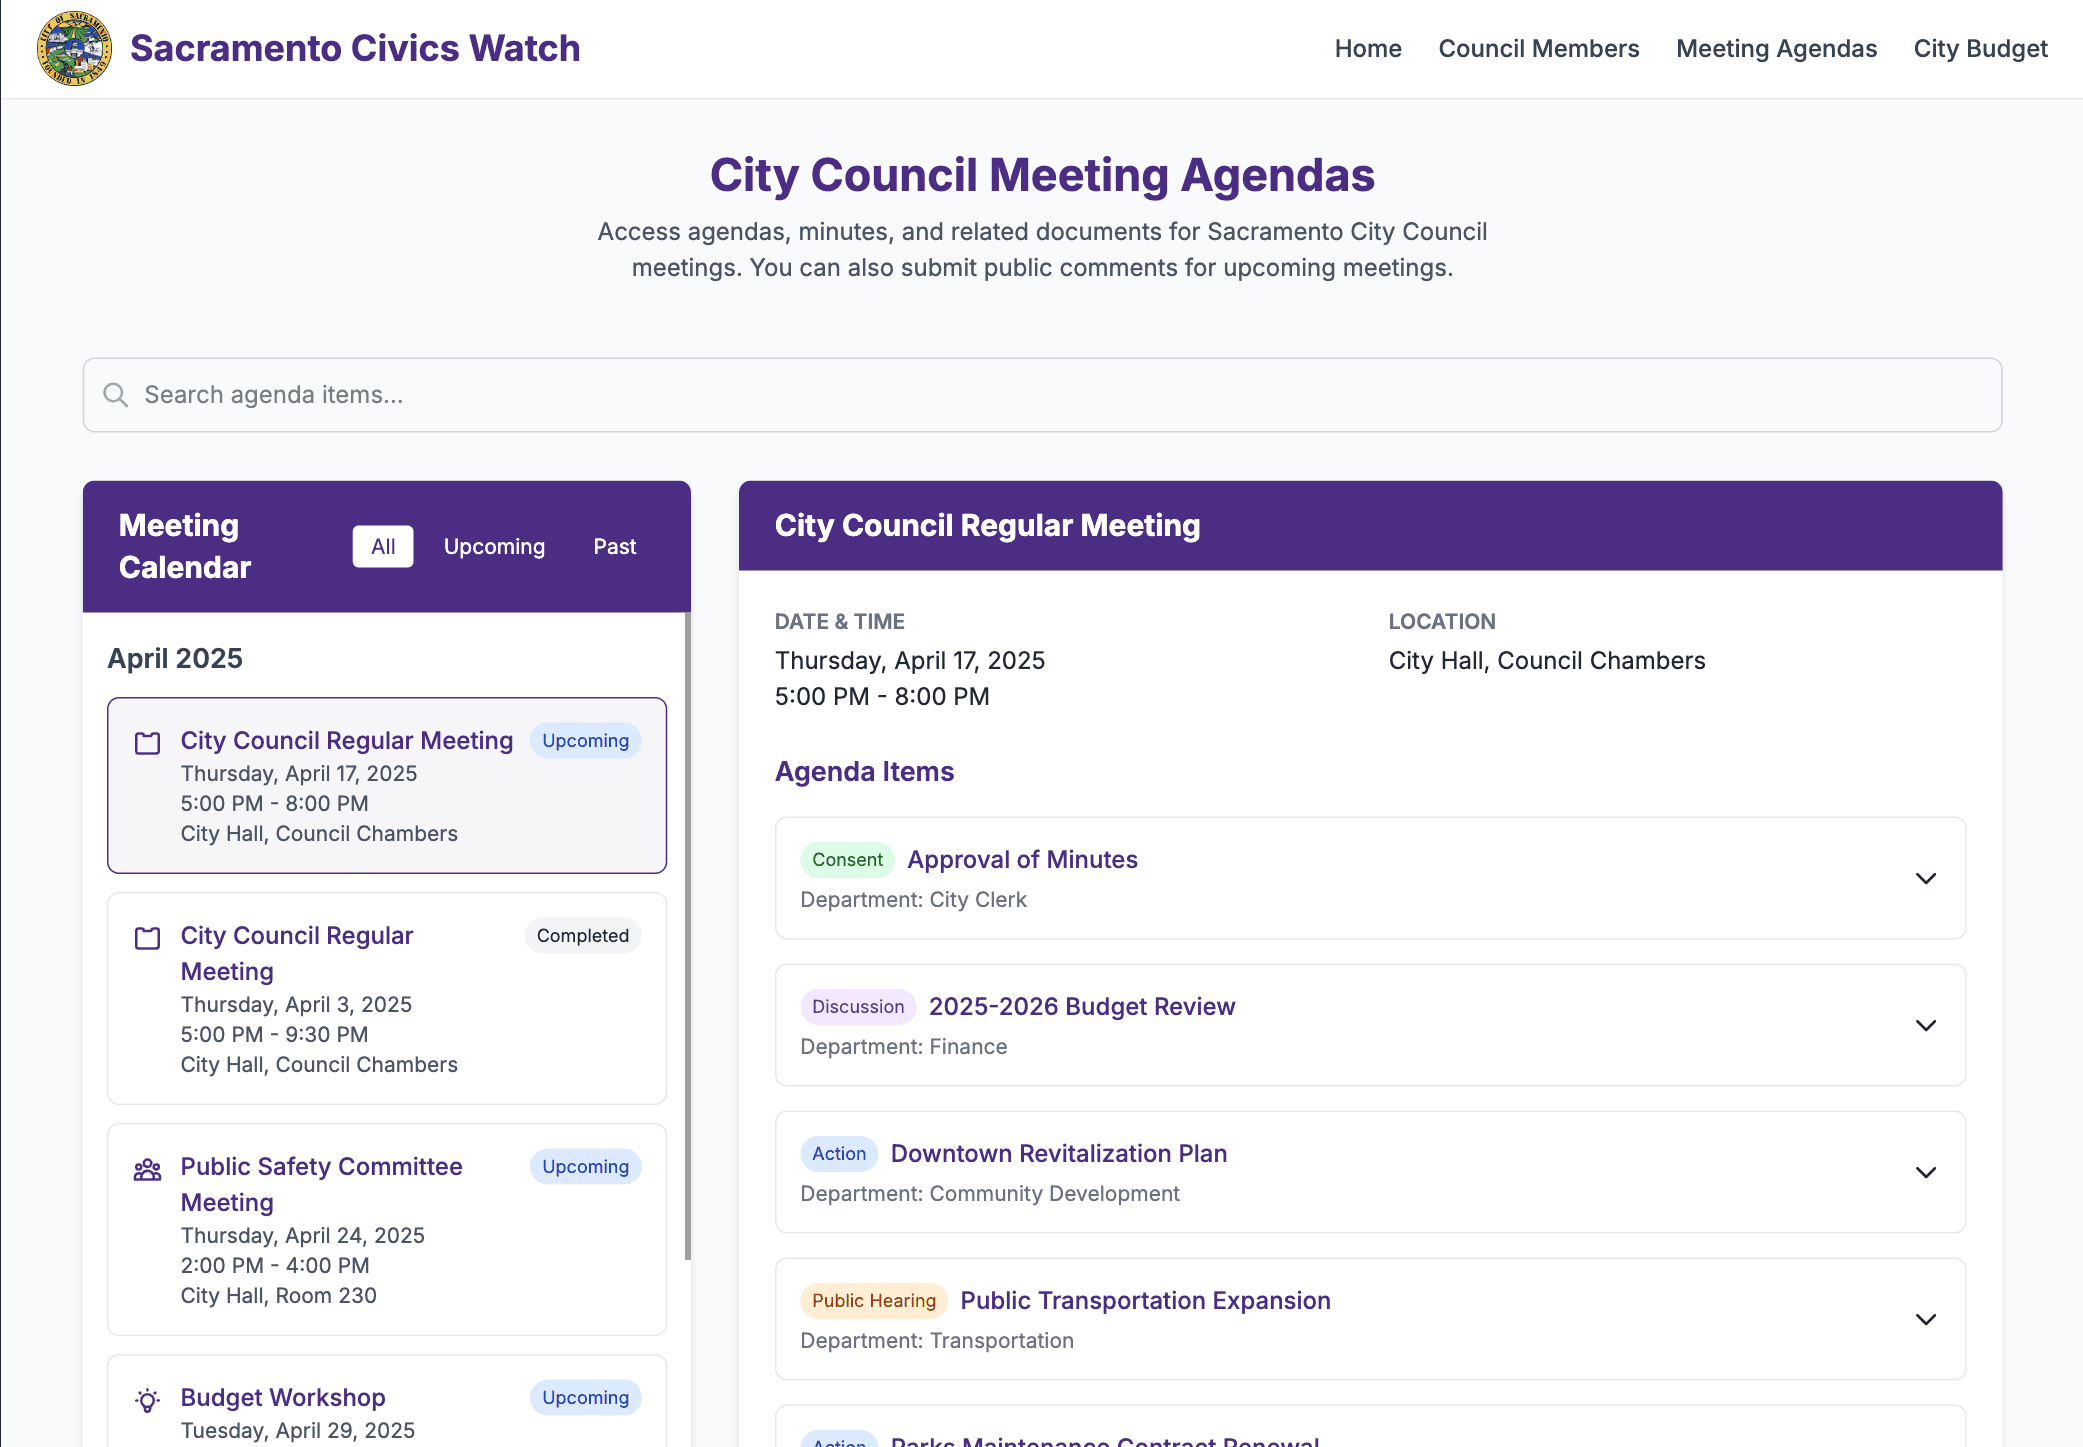Focus the Search agenda items field
Screen dimensions: 2083x1447
tap(1042, 395)
